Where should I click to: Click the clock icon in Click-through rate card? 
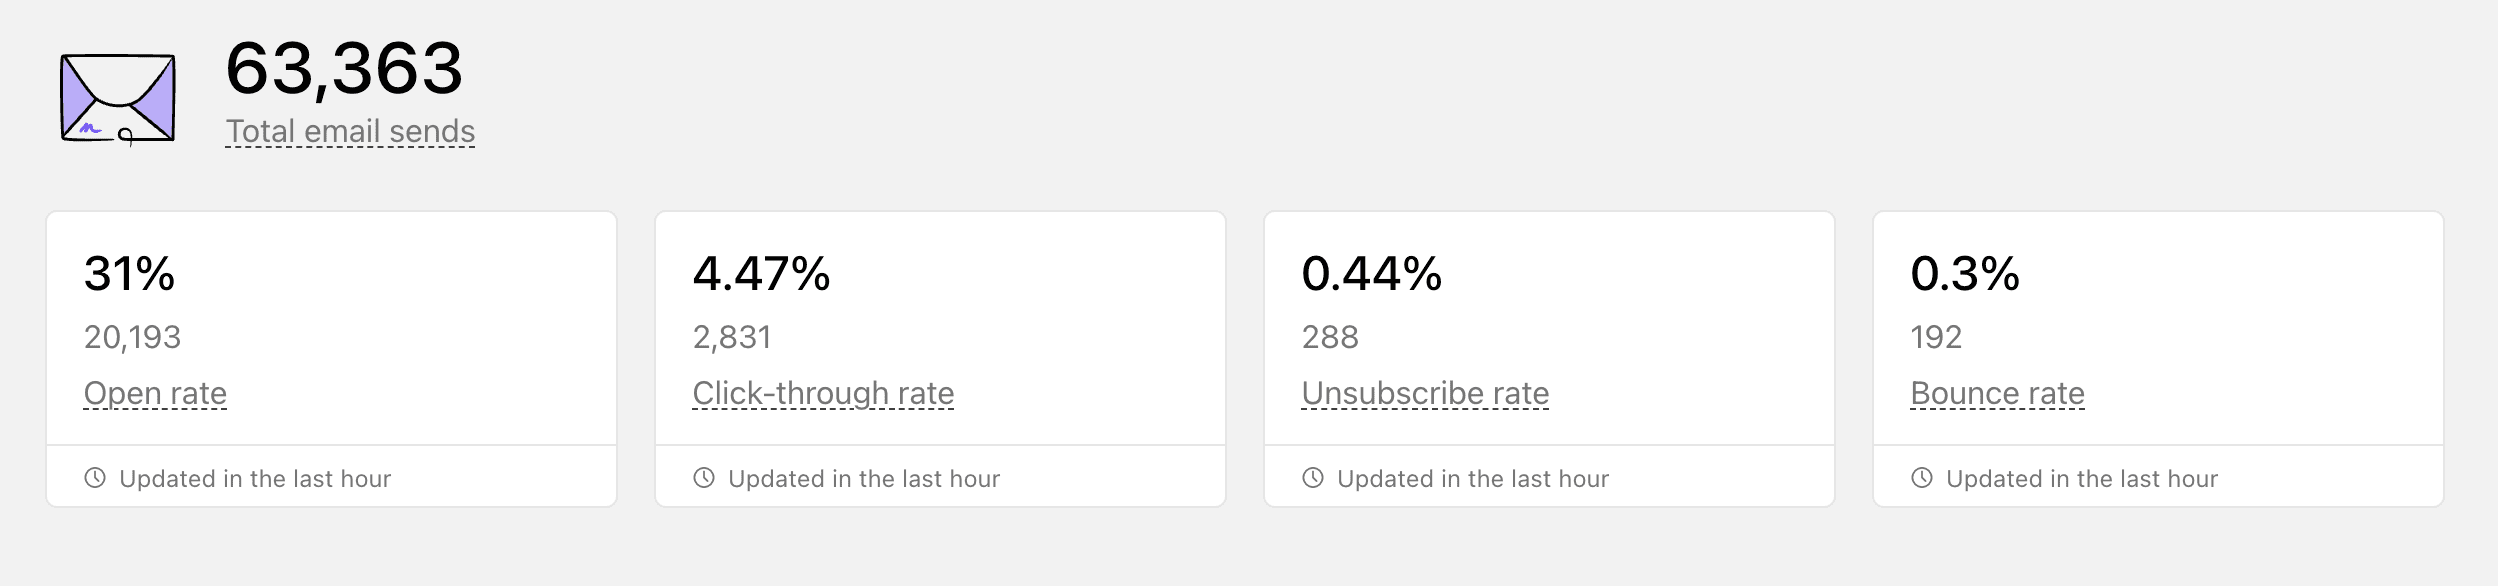704,478
